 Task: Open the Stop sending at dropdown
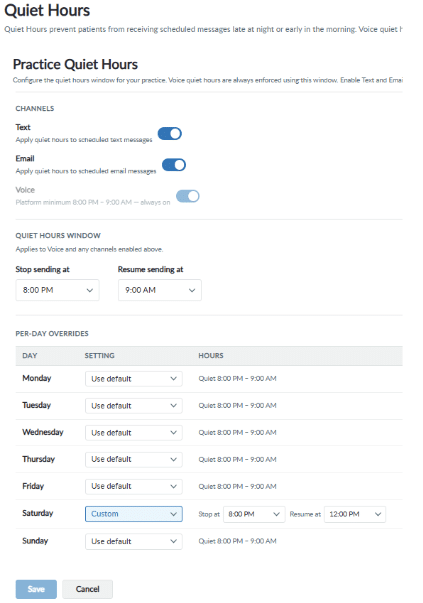pos(58,290)
